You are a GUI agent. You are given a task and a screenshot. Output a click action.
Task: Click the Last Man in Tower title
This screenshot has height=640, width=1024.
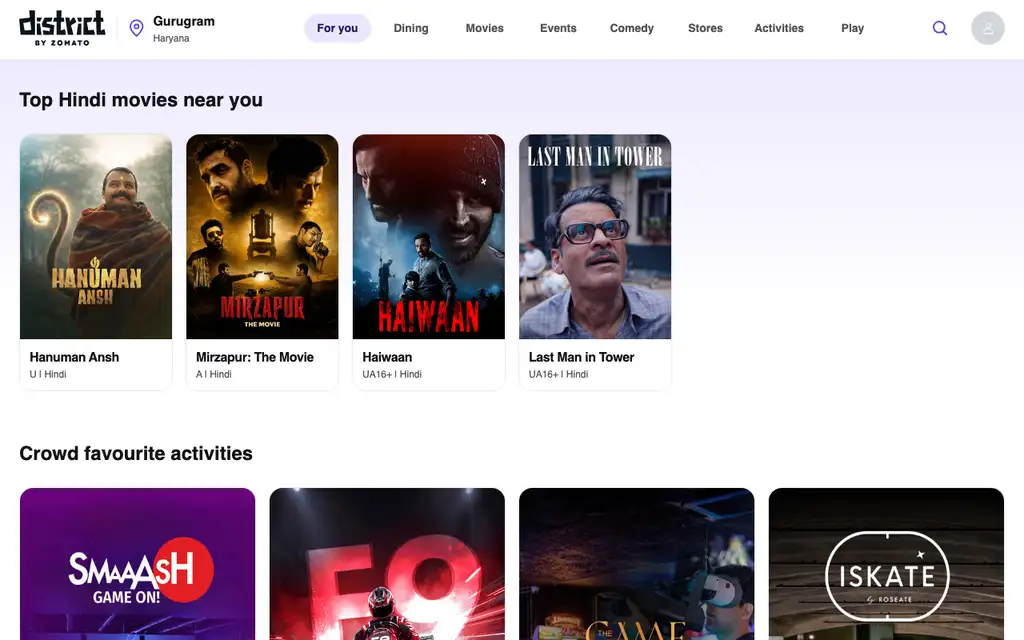[x=581, y=357]
